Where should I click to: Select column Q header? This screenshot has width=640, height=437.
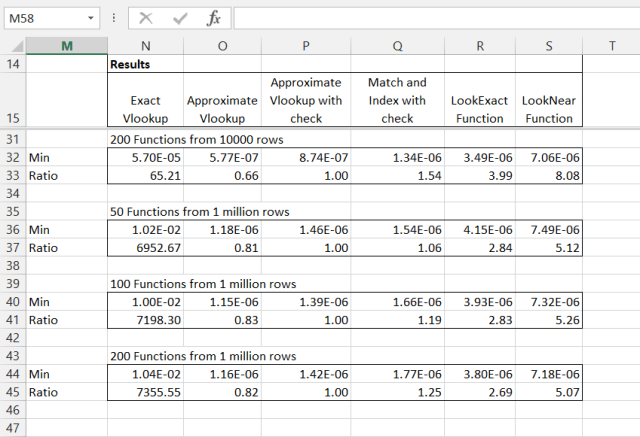point(397,46)
